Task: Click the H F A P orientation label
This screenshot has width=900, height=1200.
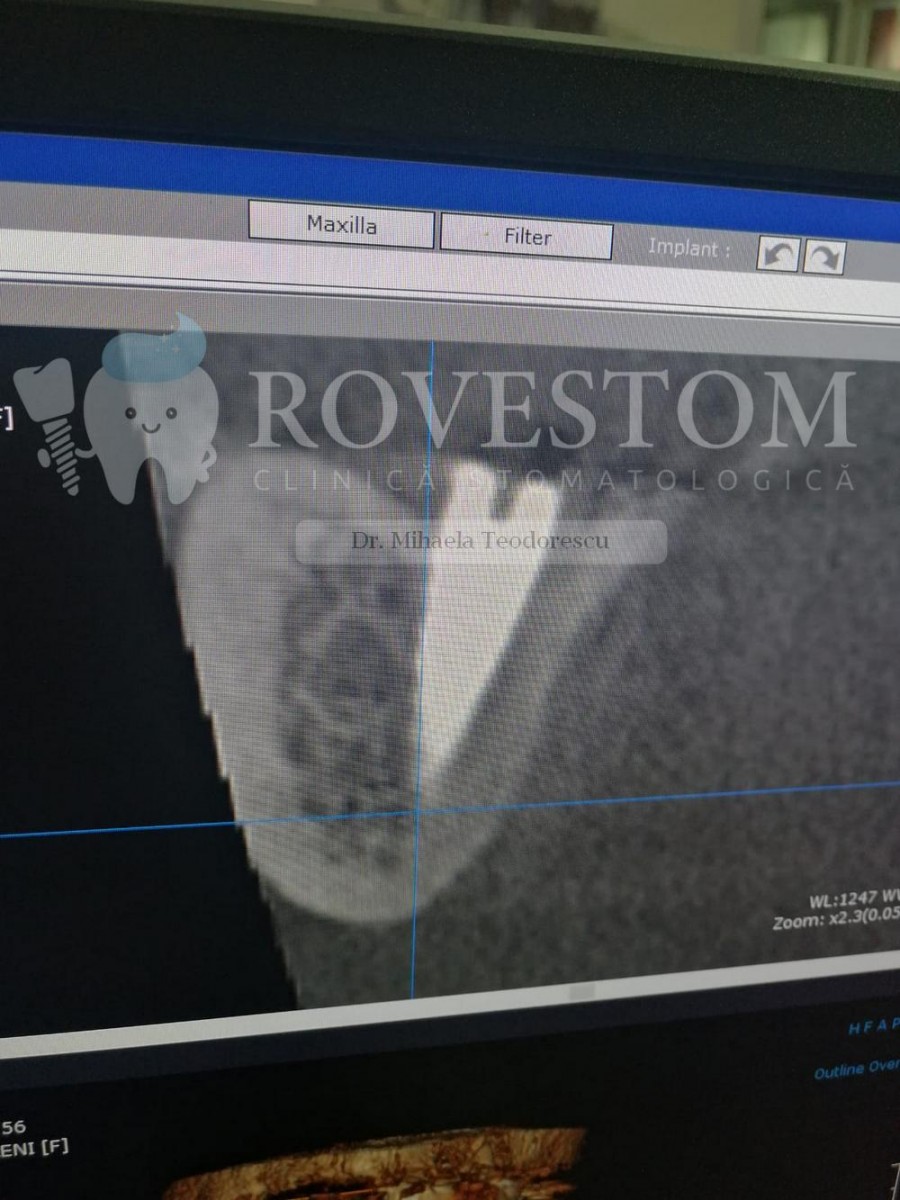Action: click(872, 1026)
